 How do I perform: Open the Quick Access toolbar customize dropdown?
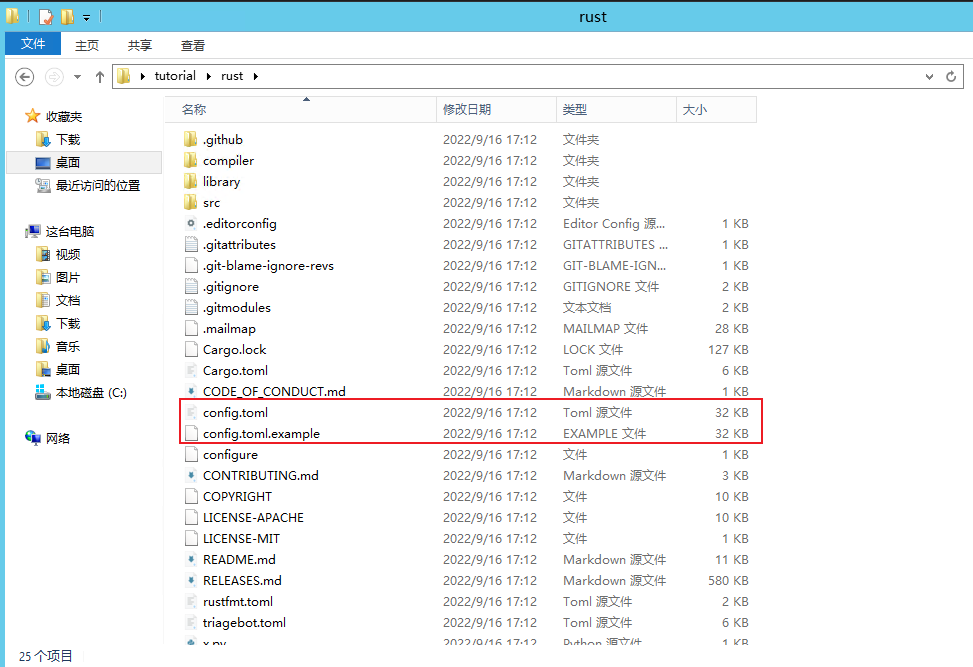click(86, 16)
